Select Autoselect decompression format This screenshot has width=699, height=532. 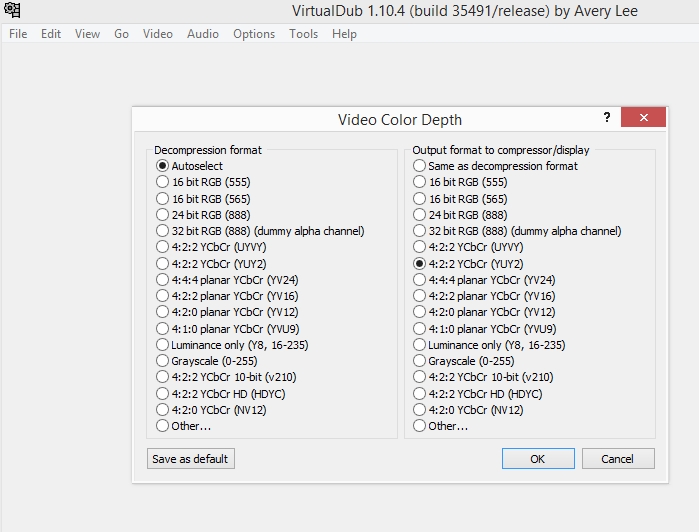[163, 166]
